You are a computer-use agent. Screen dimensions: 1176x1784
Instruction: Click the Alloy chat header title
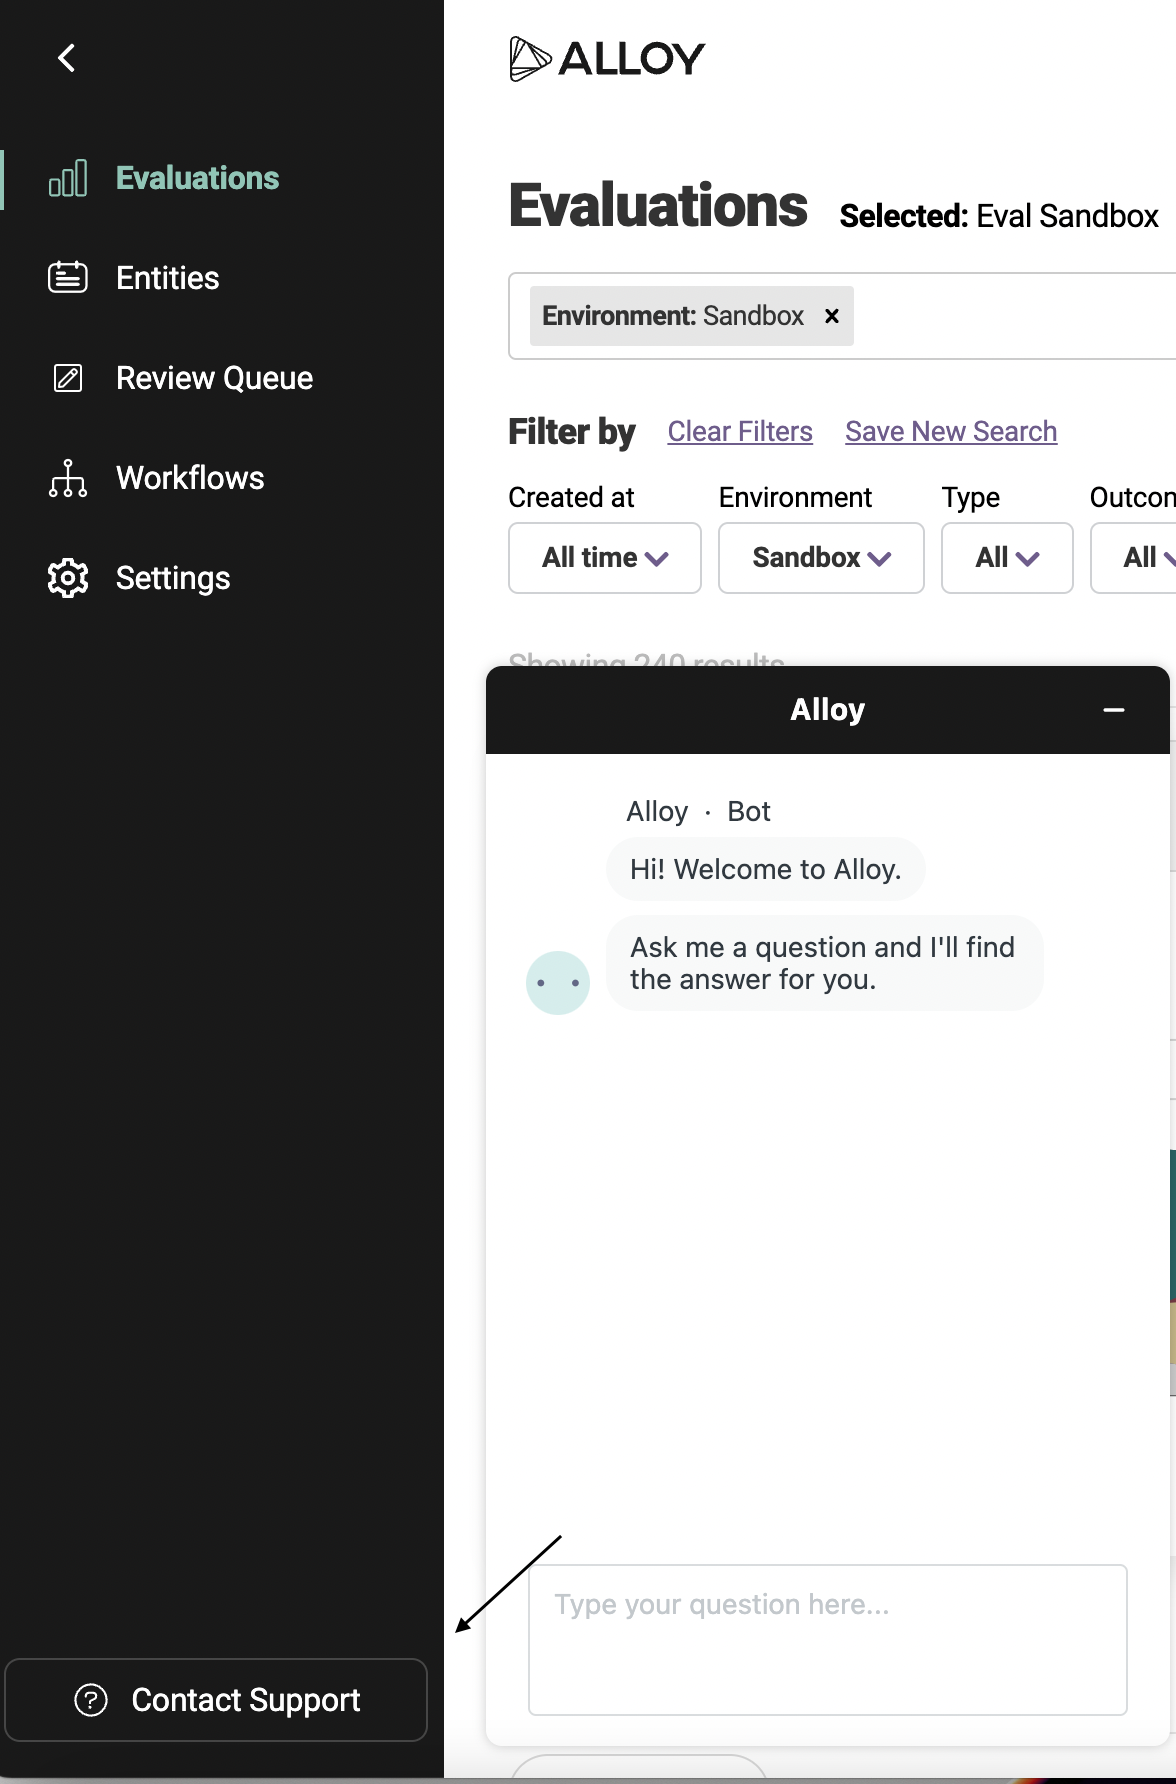click(x=828, y=710)
